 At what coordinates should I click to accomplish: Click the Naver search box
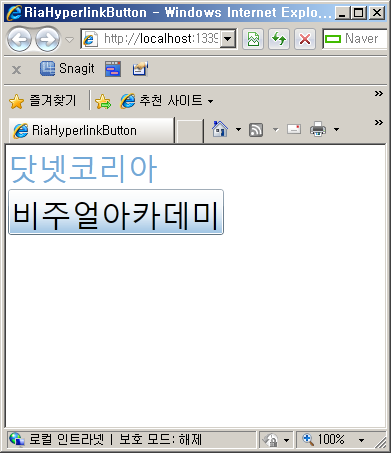[x=355, y=39]
